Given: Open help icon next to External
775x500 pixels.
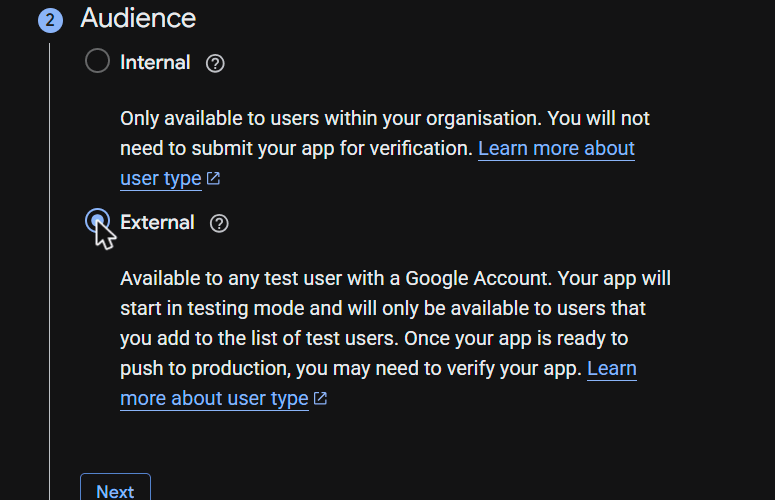Looking at the screenshot, I should pyautogui.click(x=219, y=223).
